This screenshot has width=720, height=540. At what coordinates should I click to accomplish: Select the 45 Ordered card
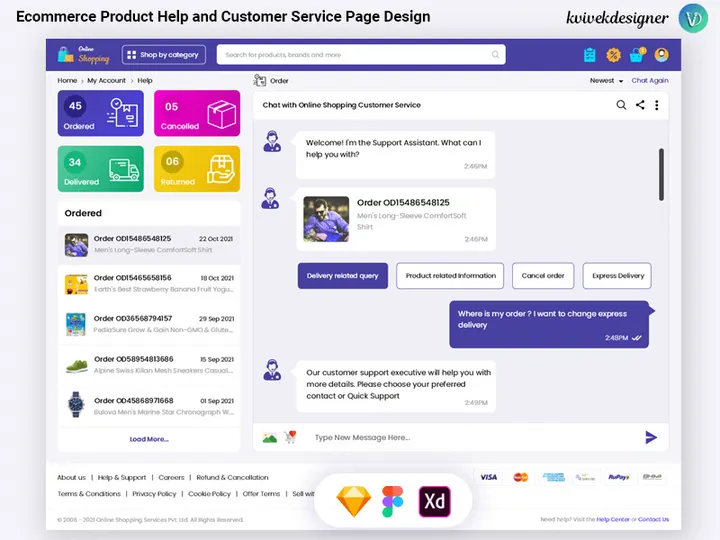click(x=101, y=113)
